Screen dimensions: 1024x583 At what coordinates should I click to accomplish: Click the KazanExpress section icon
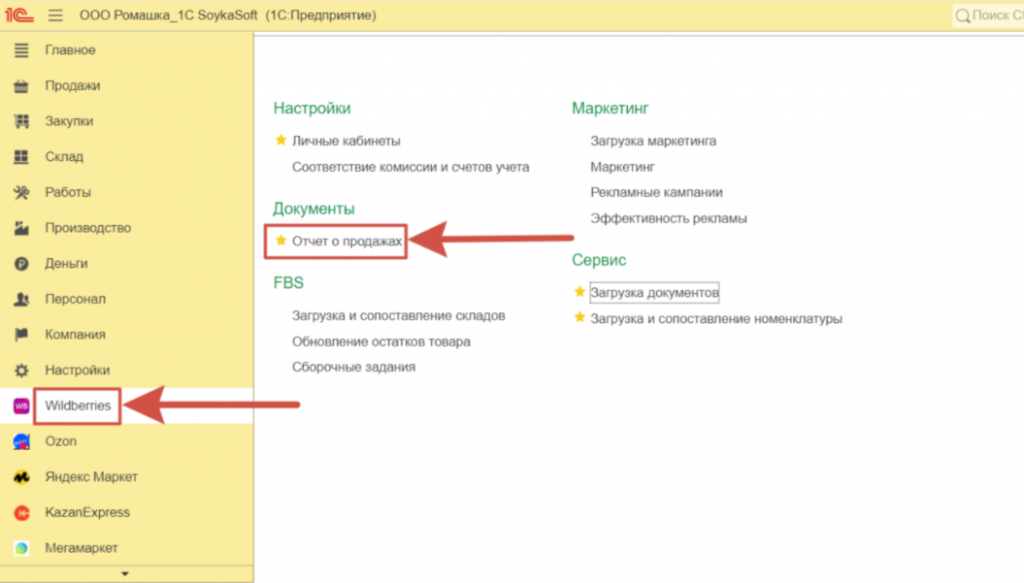(x=20, y=513)
